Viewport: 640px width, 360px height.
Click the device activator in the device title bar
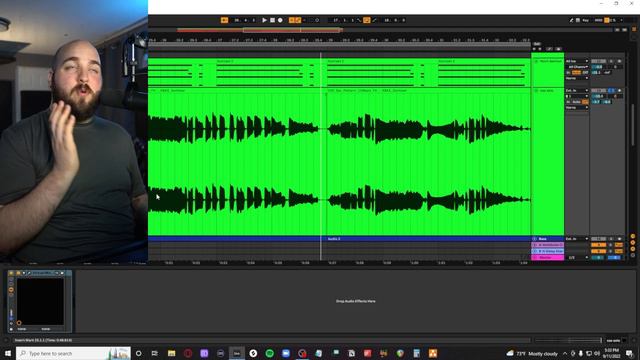click(x=11, y=273)
